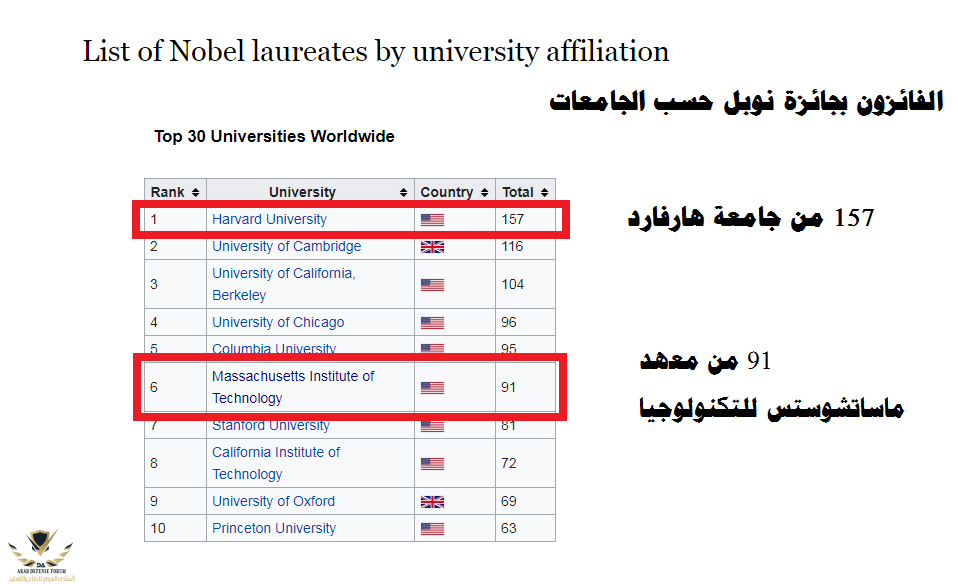Click the US flag in MIT row
The image size is (958, 584).
tap(433, 387)
